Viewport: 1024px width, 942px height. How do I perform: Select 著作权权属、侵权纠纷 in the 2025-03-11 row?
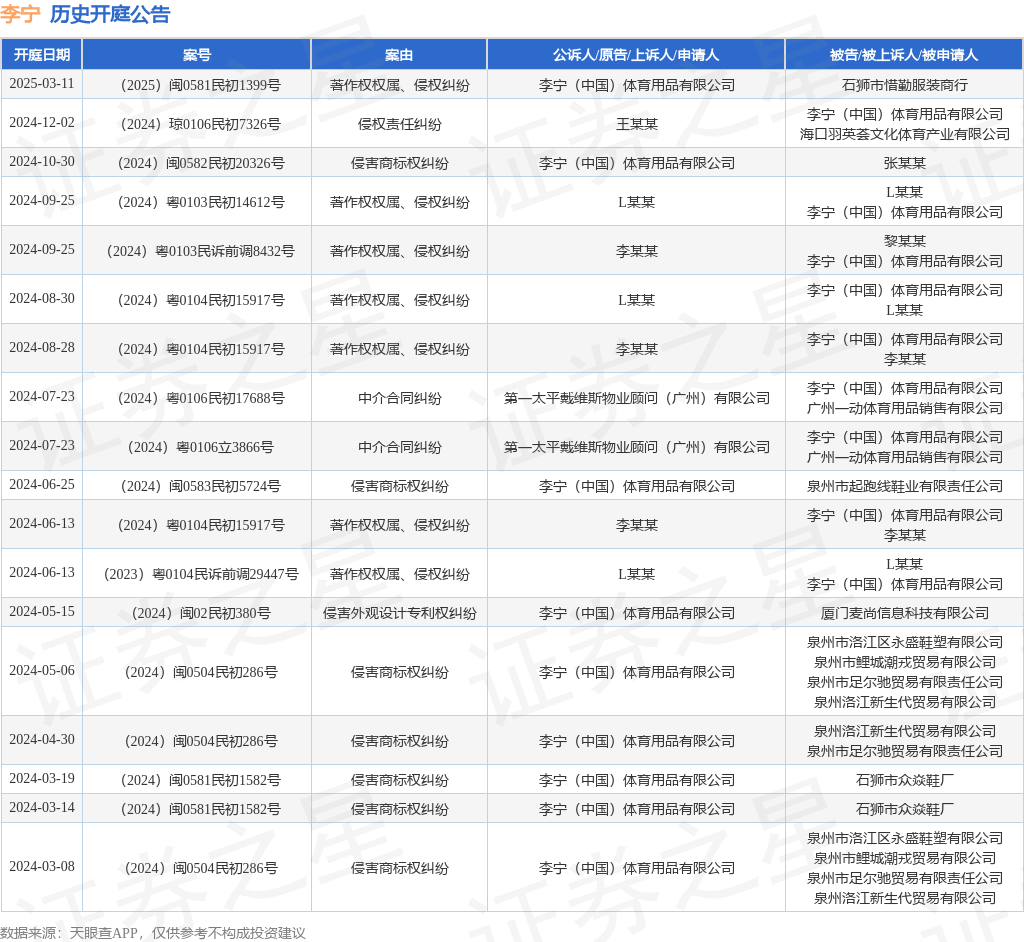coord(400,85)
